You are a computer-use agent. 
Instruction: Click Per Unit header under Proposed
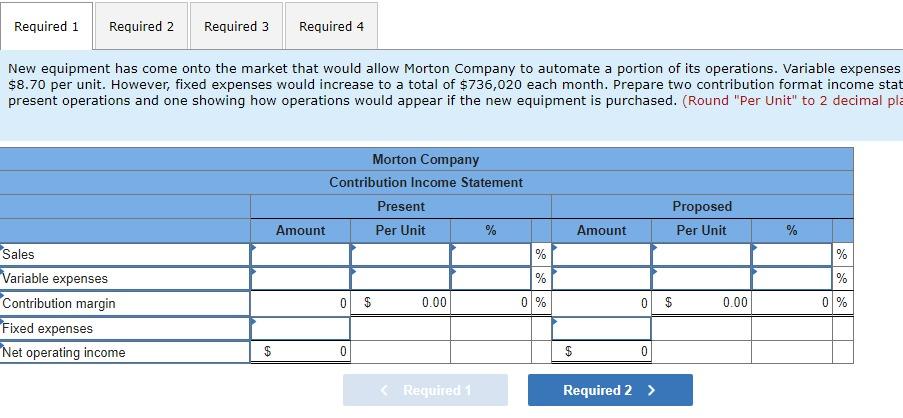701,230
